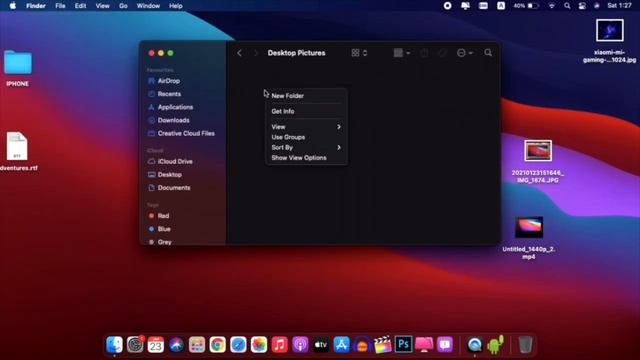Click the Edit Tags icon in toolbar
Viewport: 640px width, 360px height.
click(x=442, y=53)
